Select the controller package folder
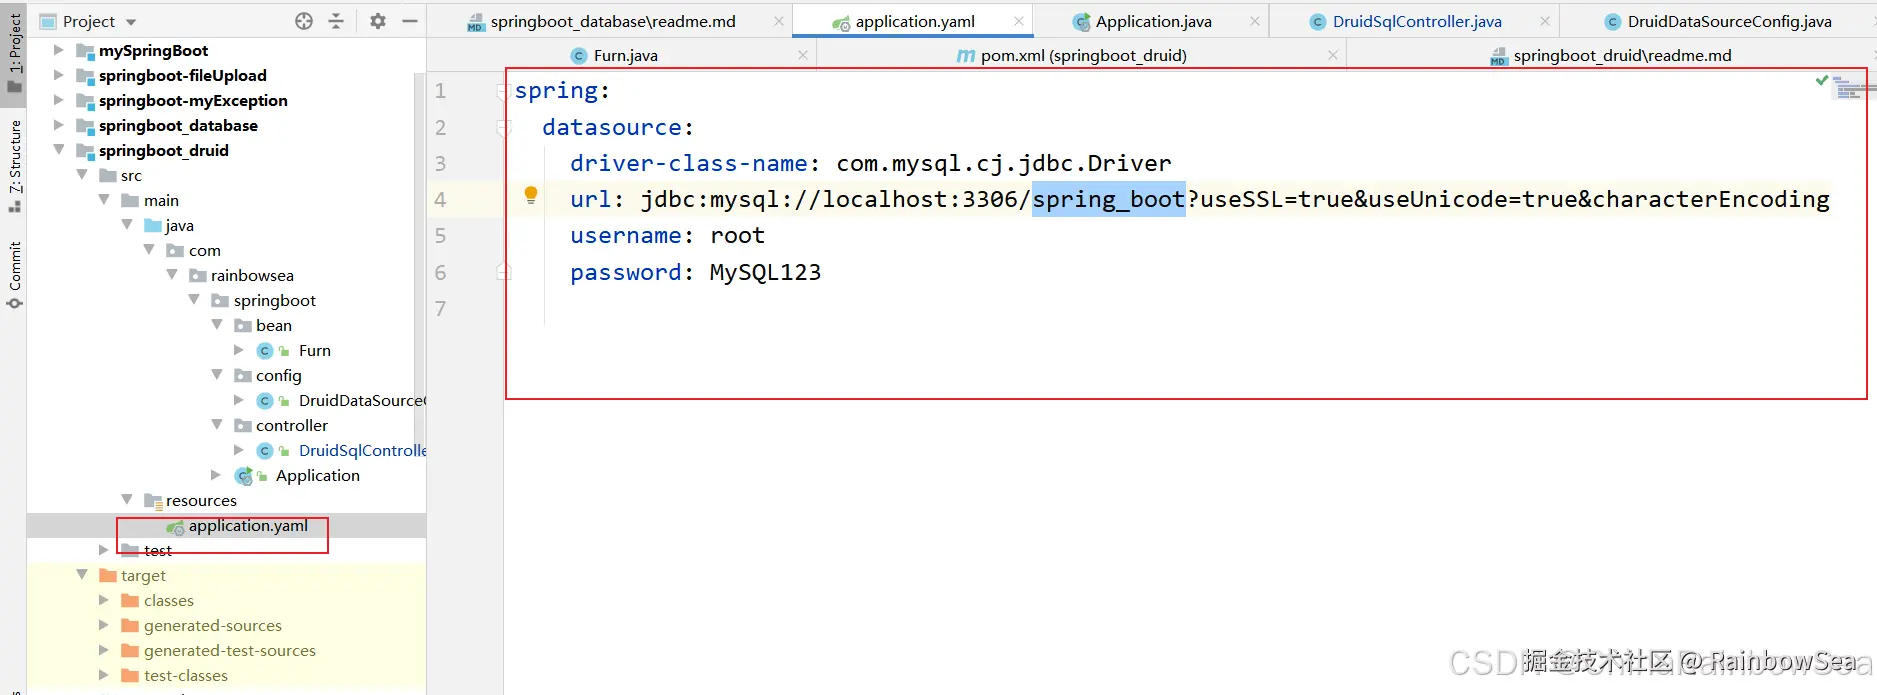The width and height of the screenshot is (1877, 695). tap(291, 426)
